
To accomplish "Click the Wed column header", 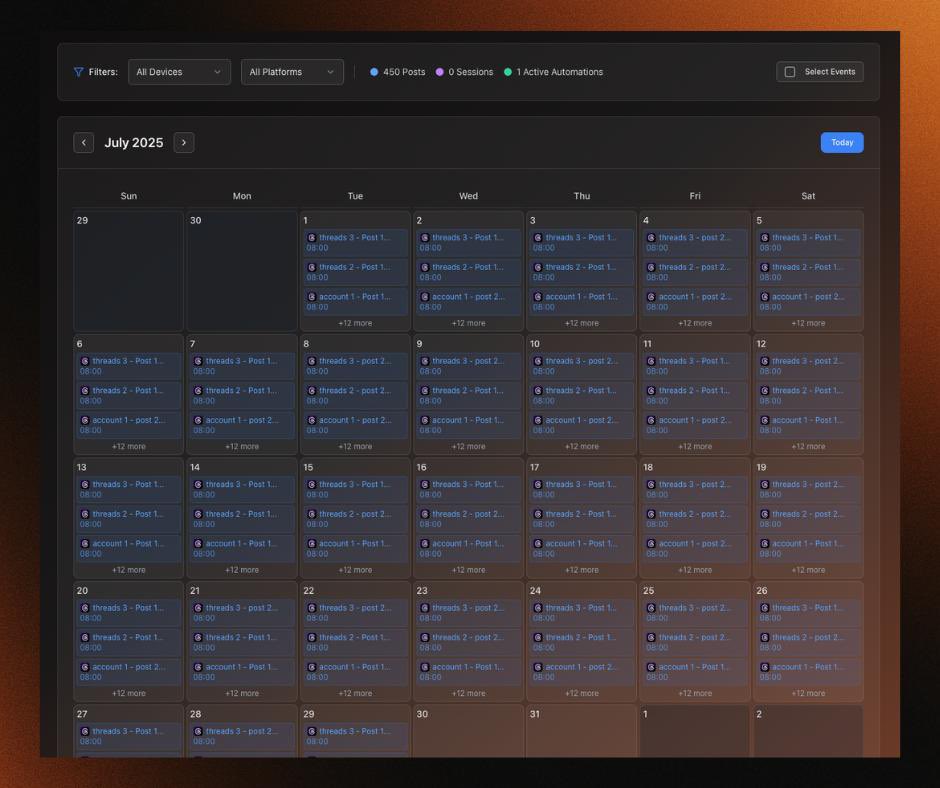I will [x=469, y=196].
